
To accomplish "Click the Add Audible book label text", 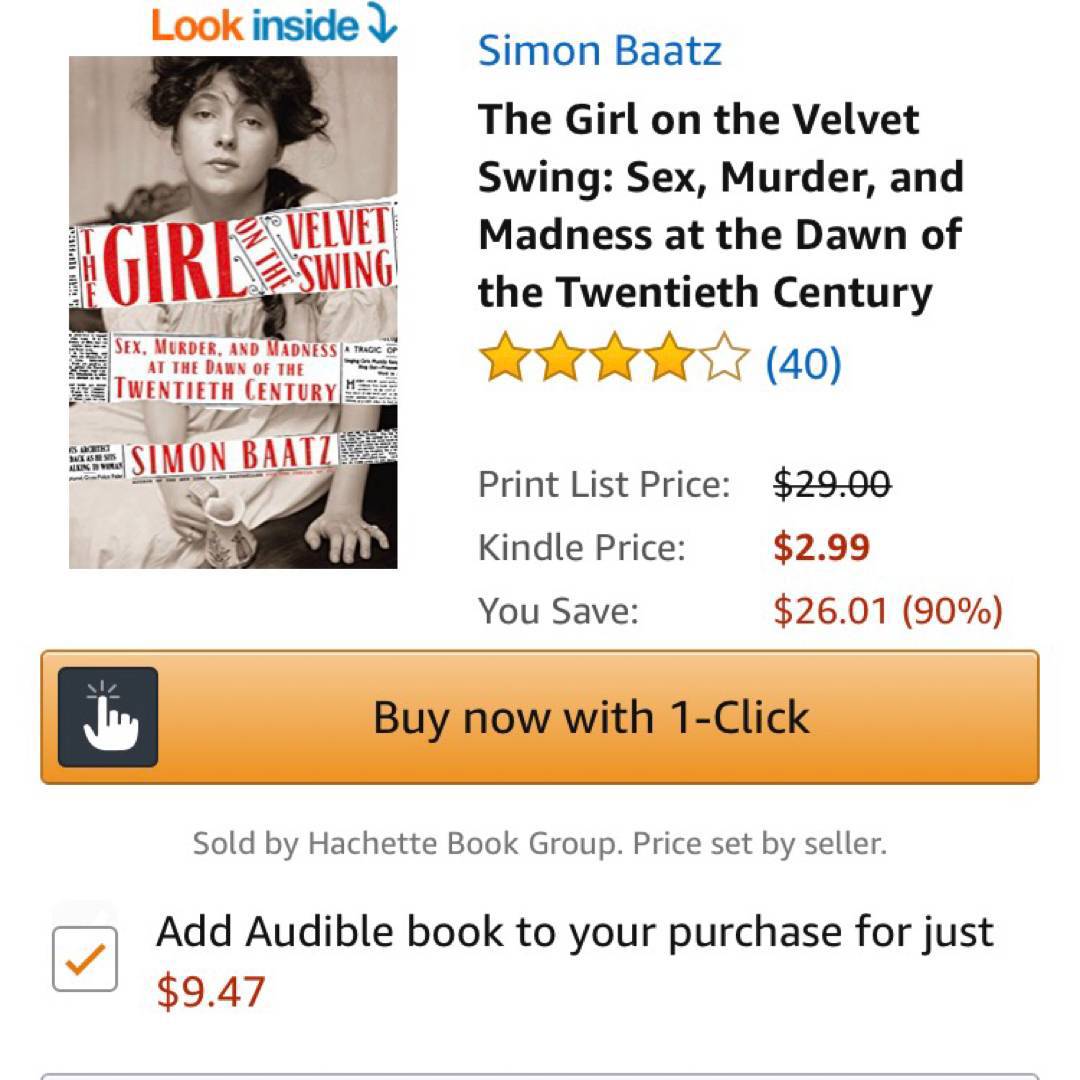I will [x=575, y=932].
